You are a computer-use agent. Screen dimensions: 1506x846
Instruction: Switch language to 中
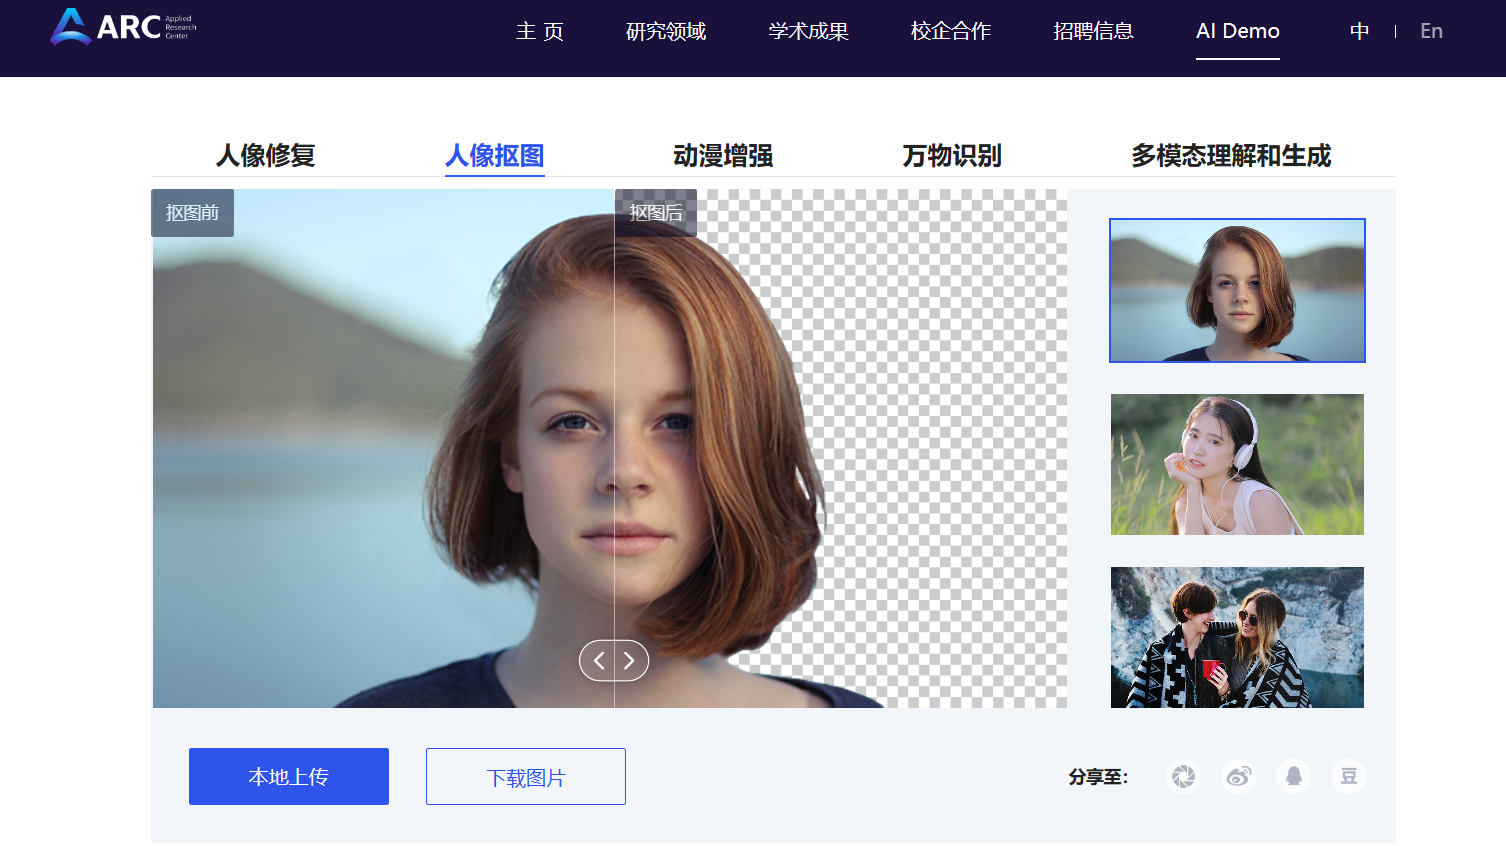pos(1359,31)
